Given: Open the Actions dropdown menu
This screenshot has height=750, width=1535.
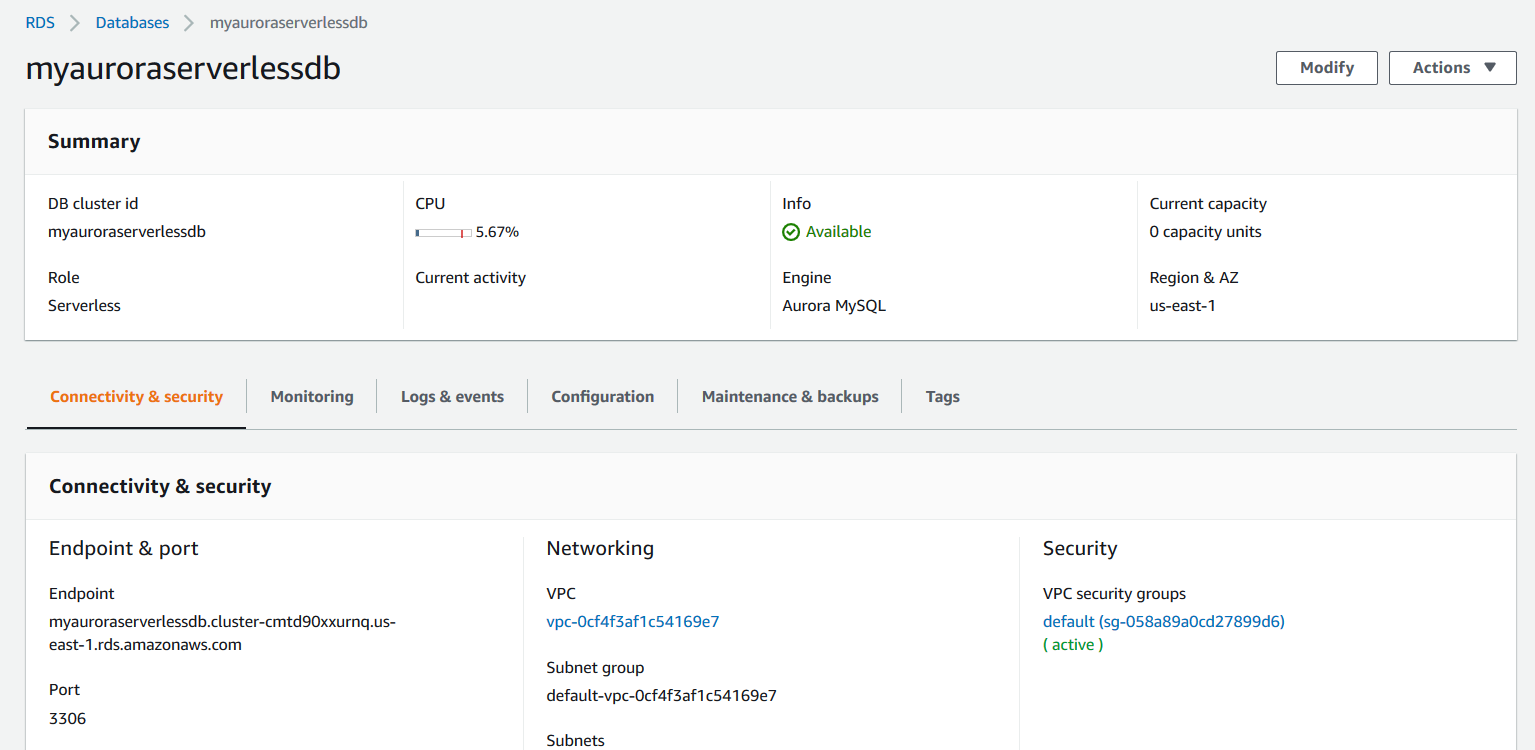Looking at the screenshot, I should pos(1452,68).
